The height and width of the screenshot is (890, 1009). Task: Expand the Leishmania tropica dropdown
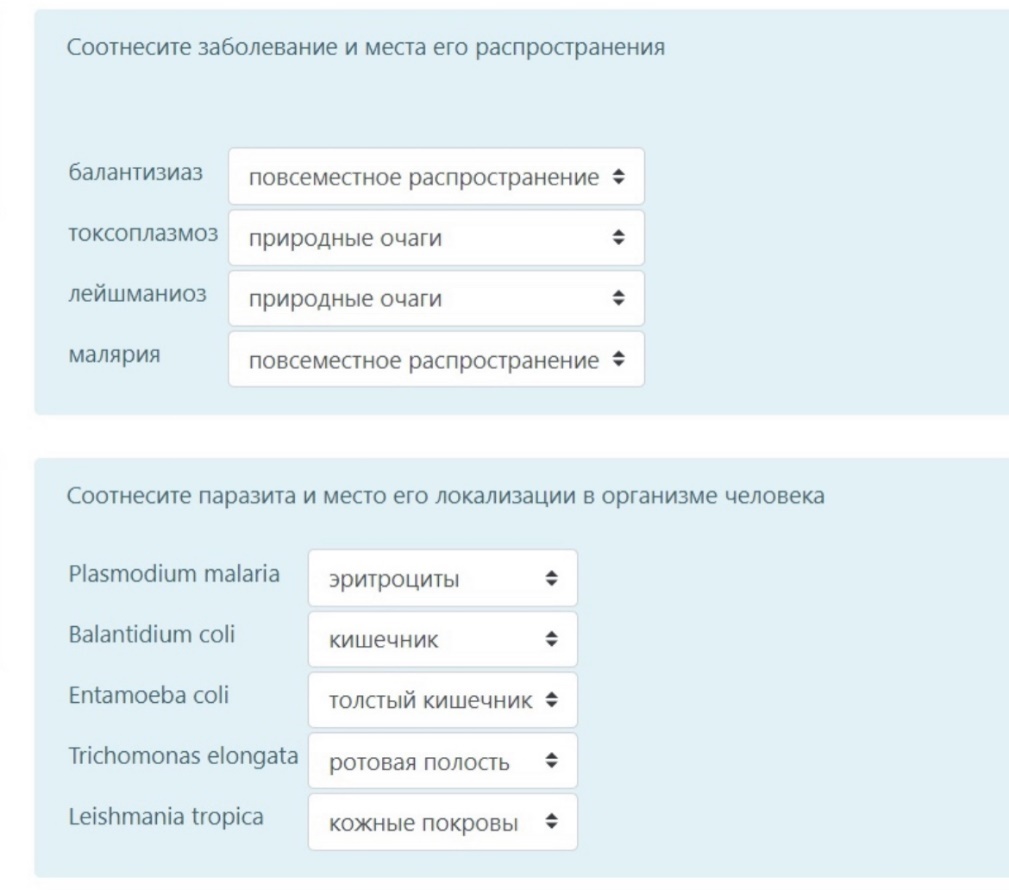443,822
